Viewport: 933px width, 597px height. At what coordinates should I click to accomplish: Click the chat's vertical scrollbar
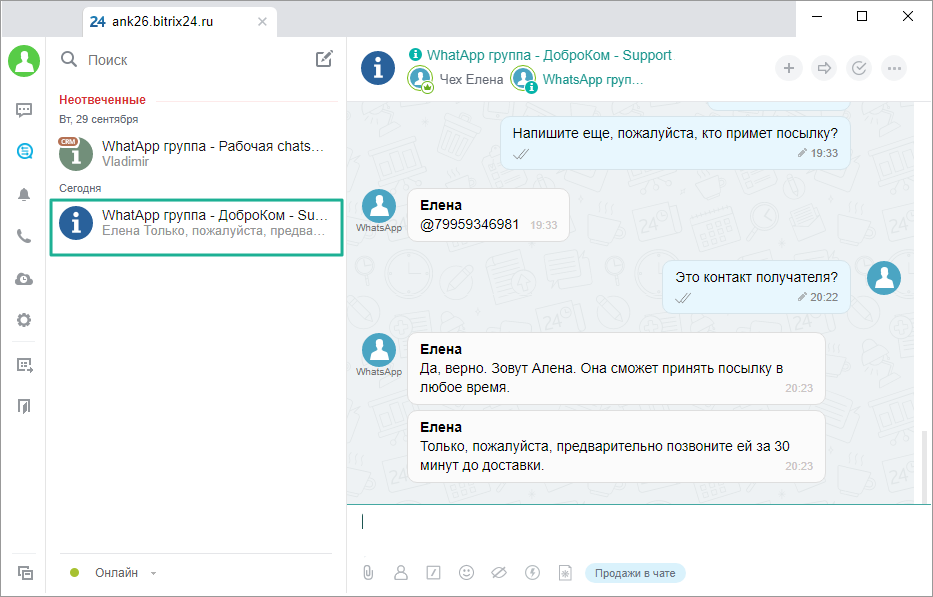click(x=923, y=460)
